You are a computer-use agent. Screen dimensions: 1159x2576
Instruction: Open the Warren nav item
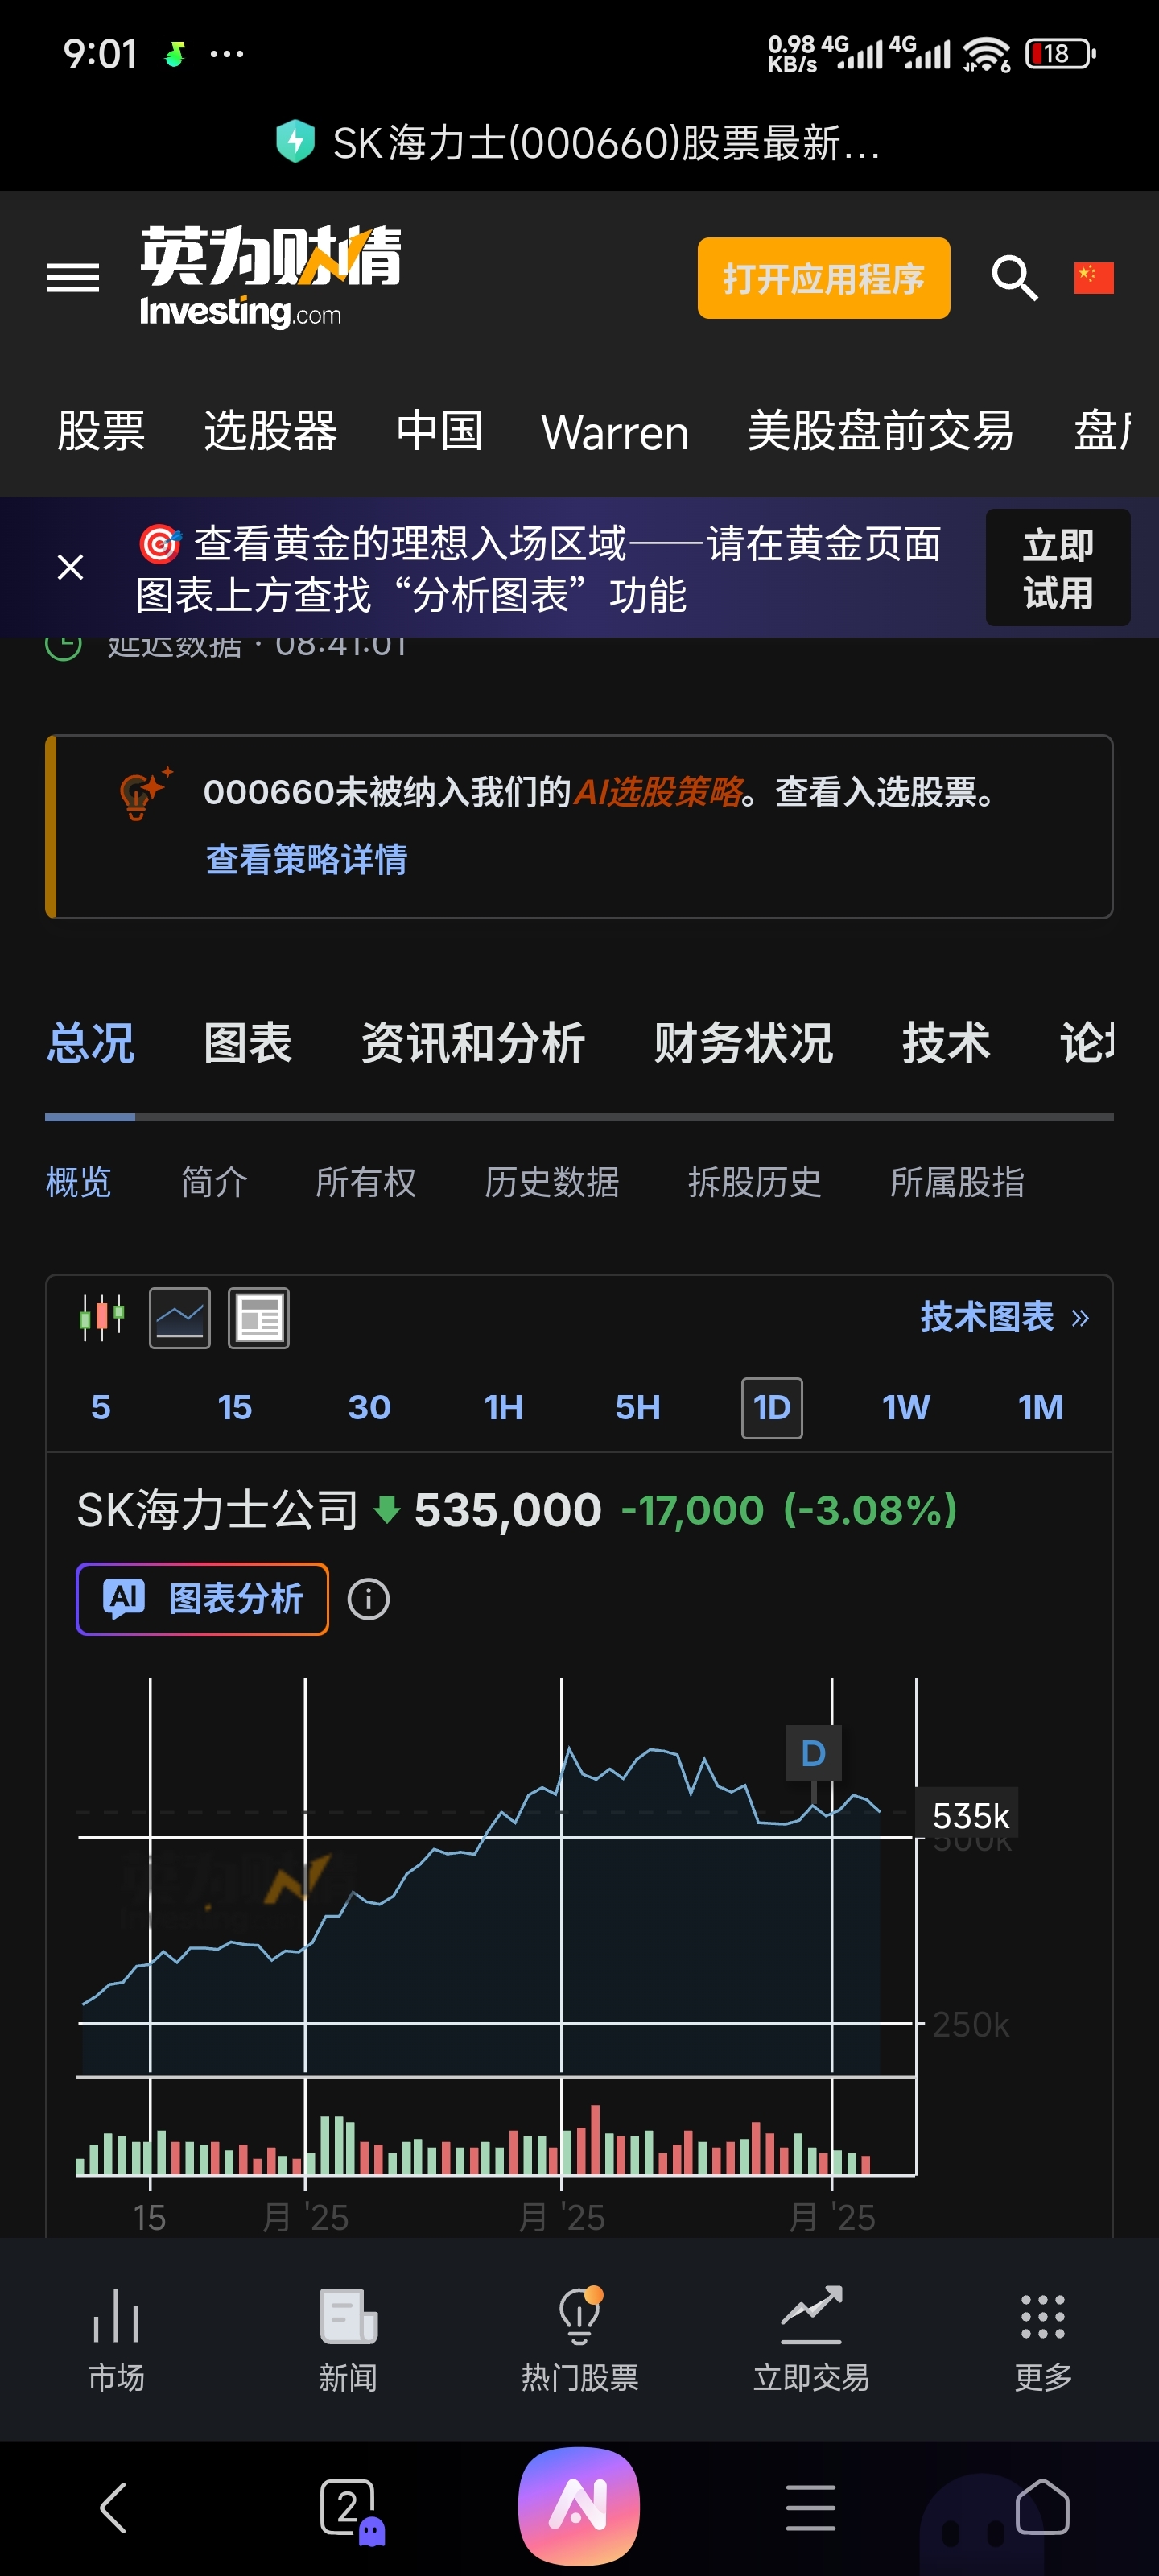coord(615,433)
